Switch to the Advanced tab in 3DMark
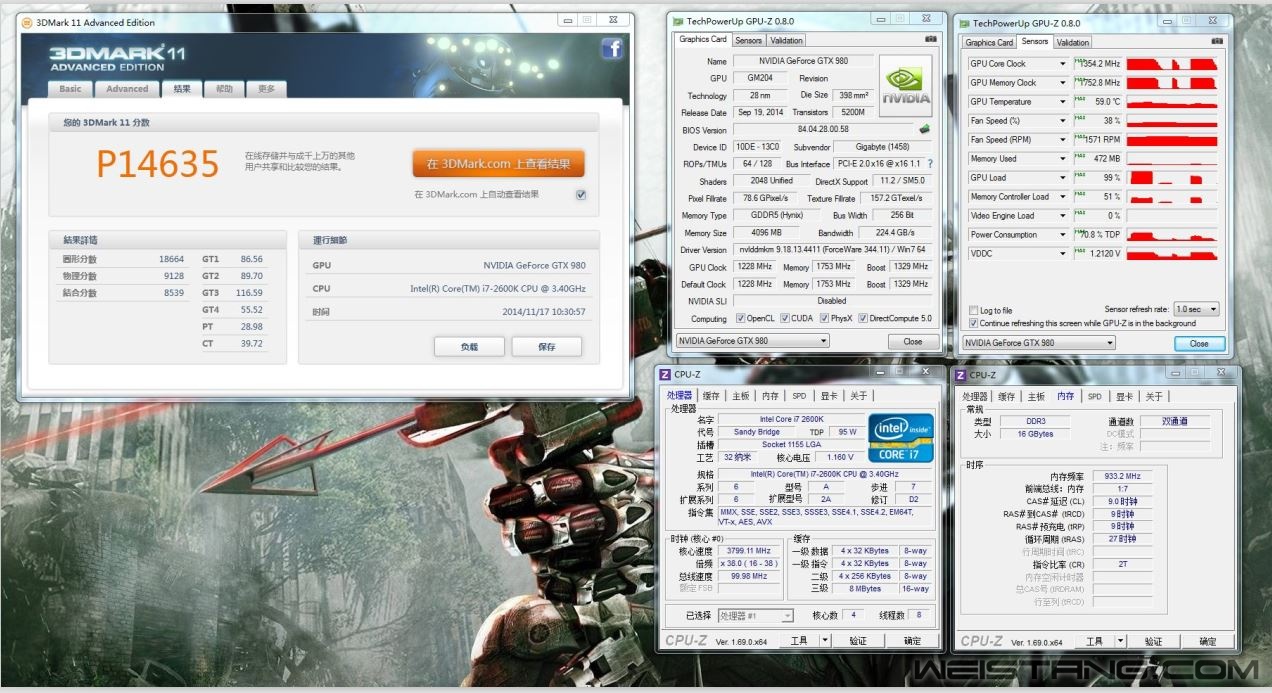The width and height of the screenshot is (1272, 693). pyautogui.click(x=127, y=89)
